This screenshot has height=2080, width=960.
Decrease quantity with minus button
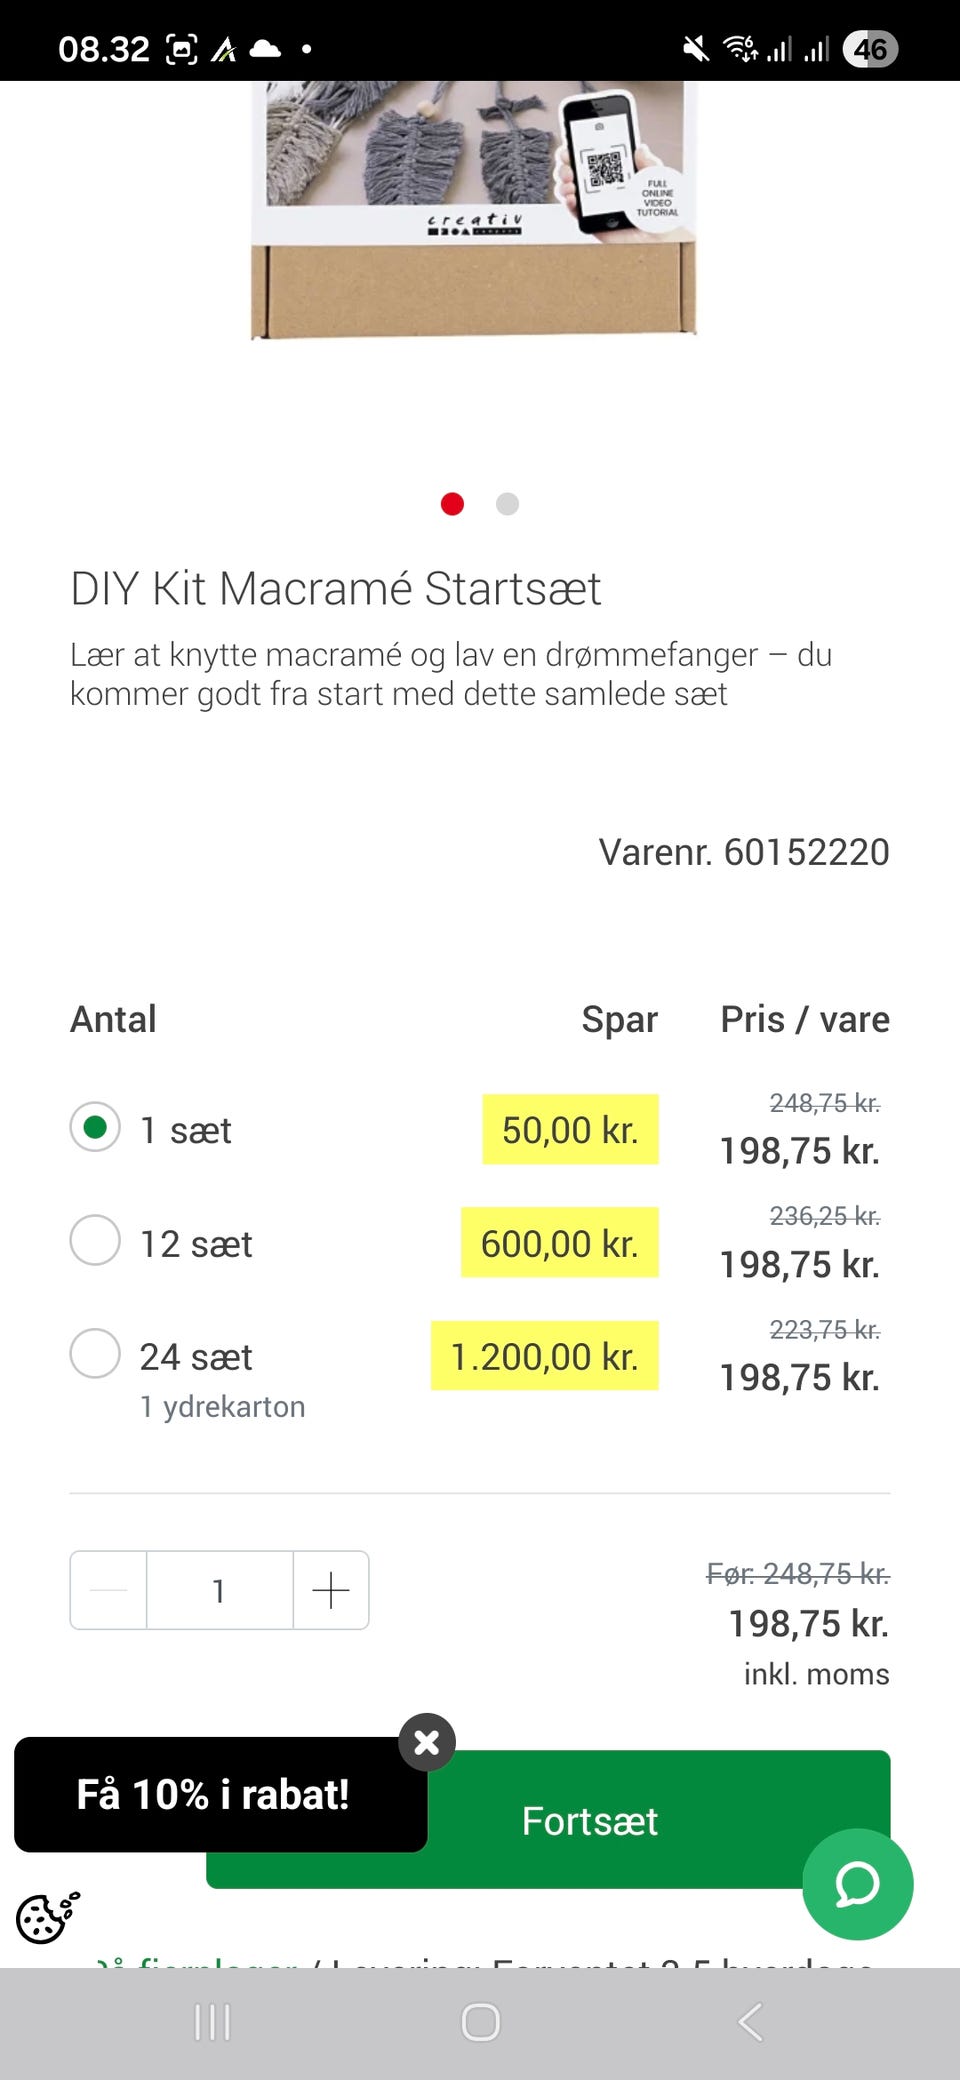point(109,1590)
